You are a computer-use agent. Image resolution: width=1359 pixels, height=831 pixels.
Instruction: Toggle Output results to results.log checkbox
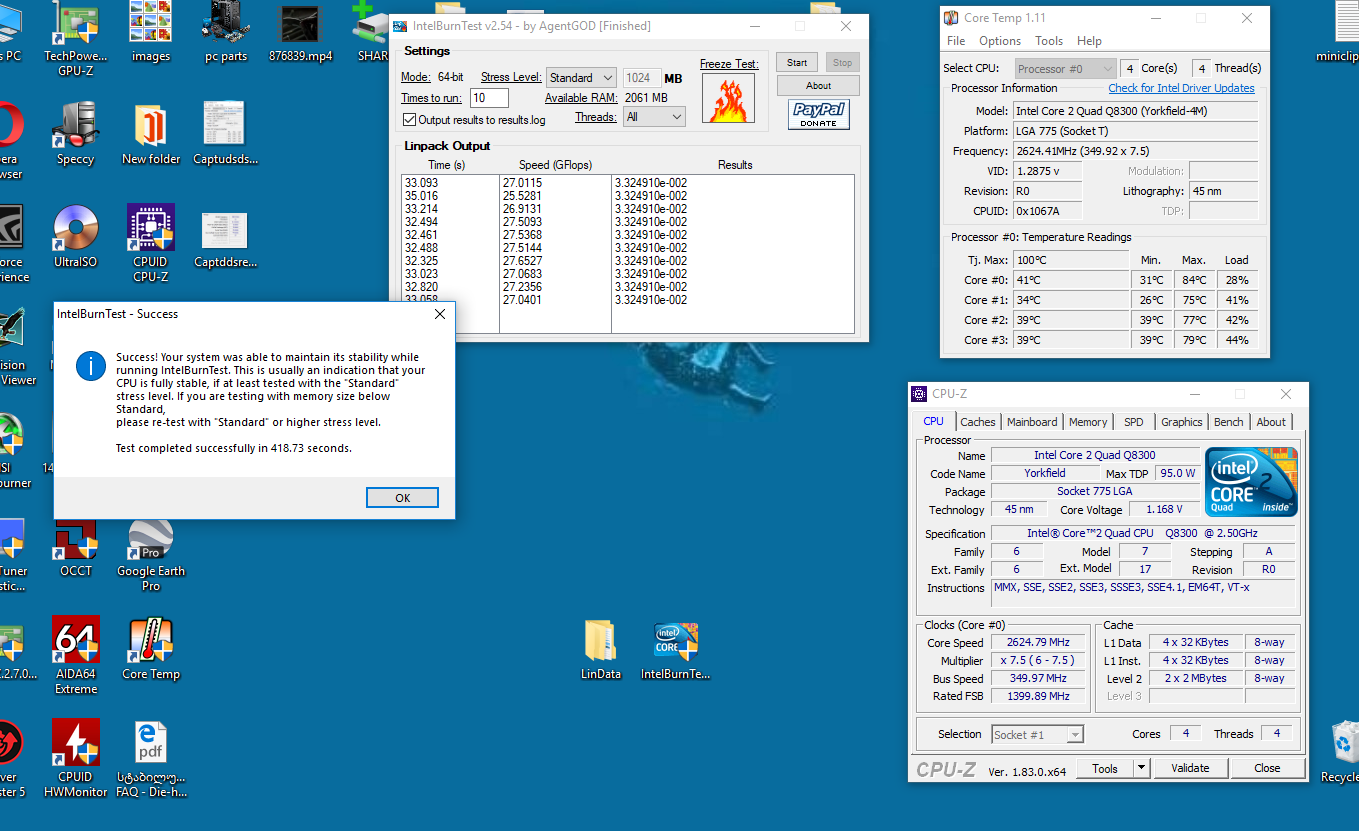pos(409,120)
